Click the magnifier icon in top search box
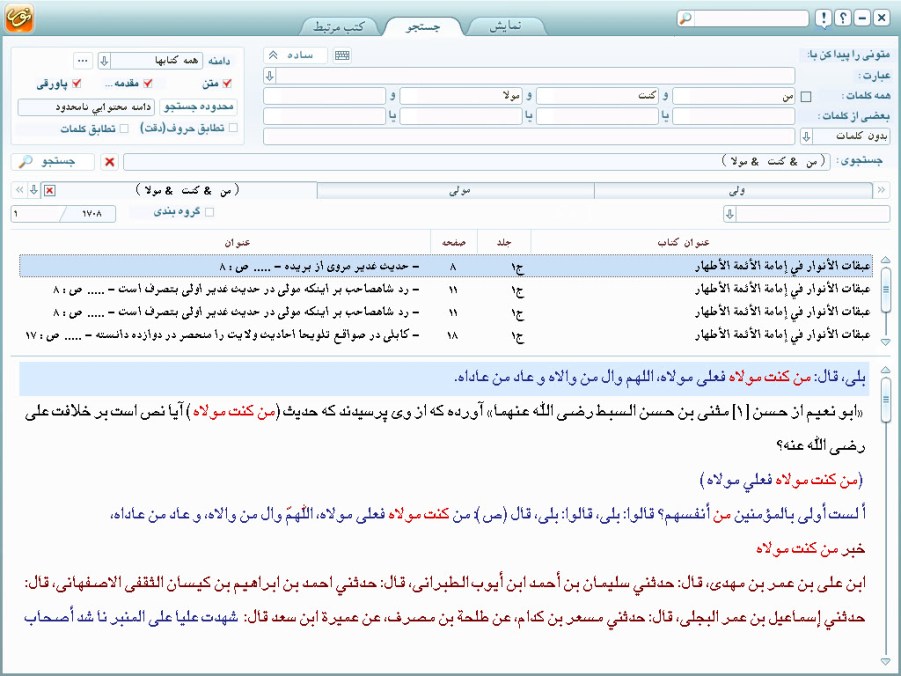 click(x=686, y=18)
